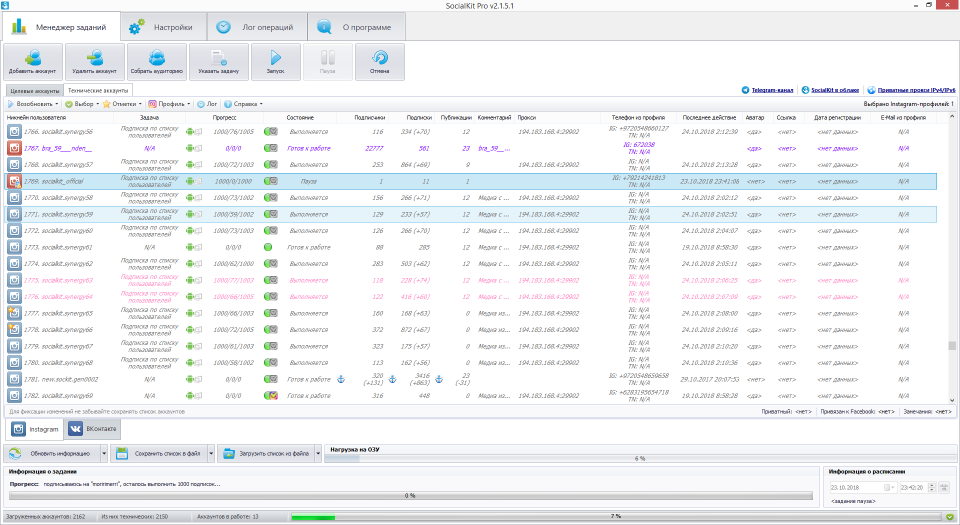Click the calendar clock icon beside the time field
960x525 pixels.
click(x=944, y=488)
